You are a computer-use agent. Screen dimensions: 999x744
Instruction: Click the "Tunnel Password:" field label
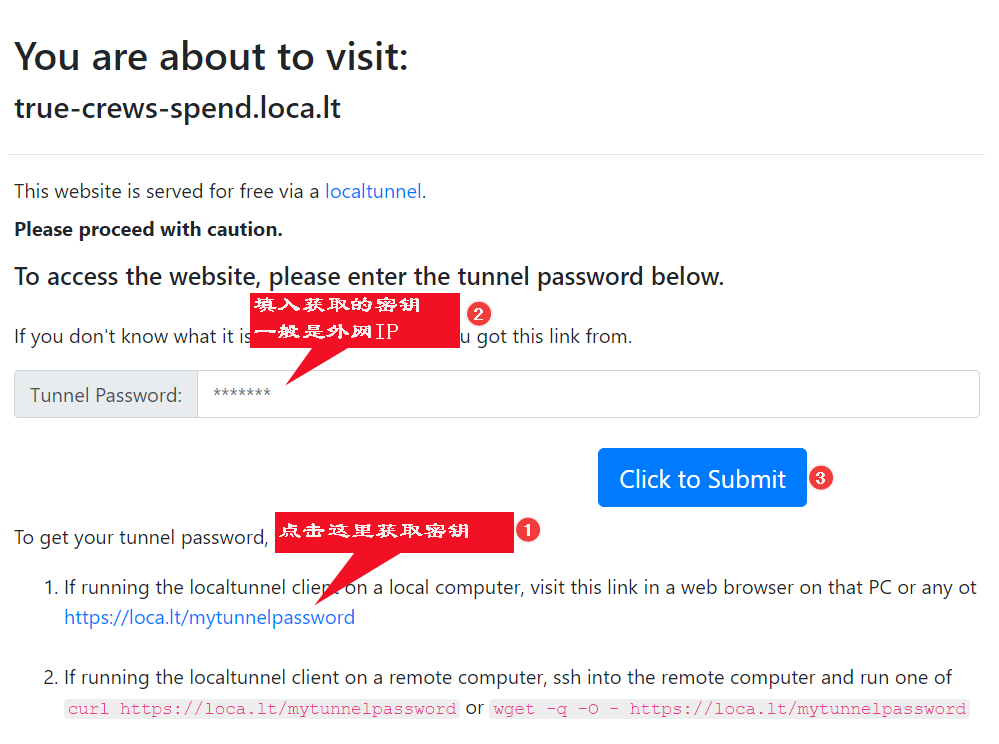(x=106, y=395)
